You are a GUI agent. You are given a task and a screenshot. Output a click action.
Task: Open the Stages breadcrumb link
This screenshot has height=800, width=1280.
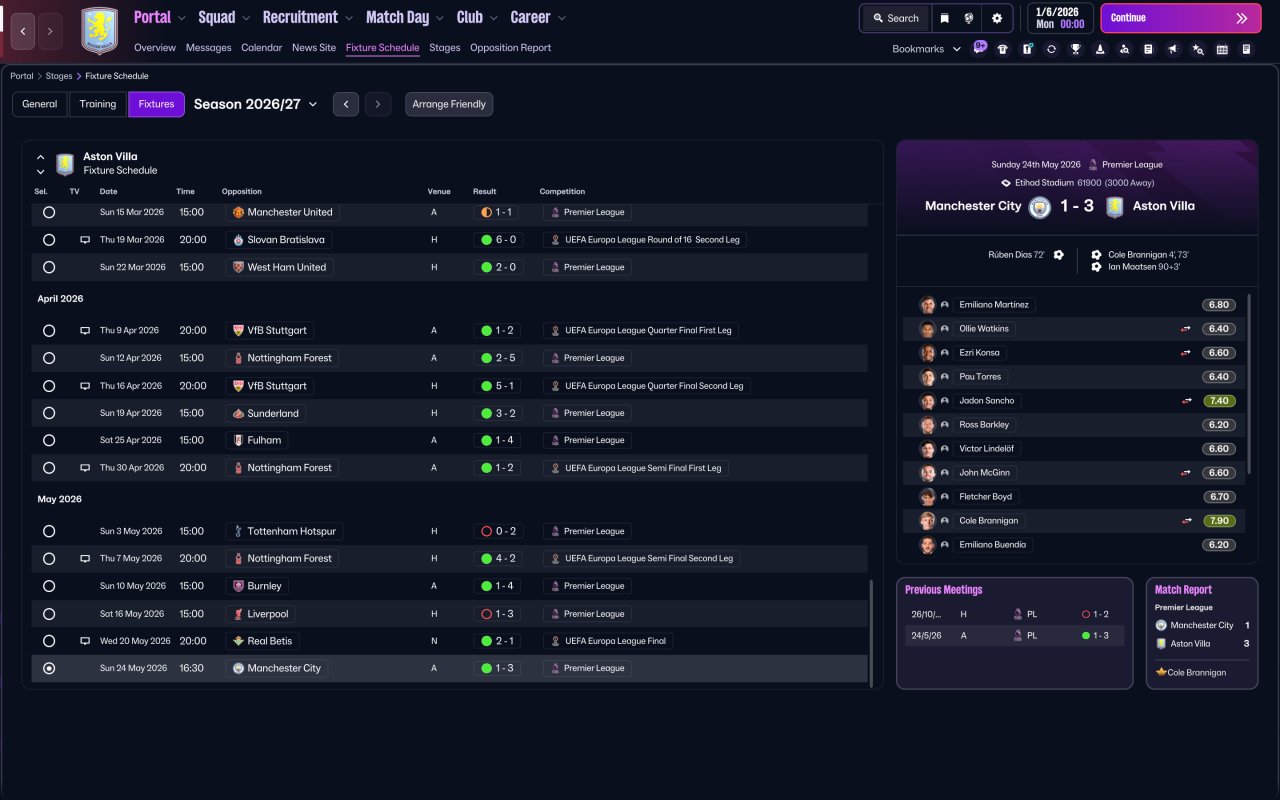point(59,76)
